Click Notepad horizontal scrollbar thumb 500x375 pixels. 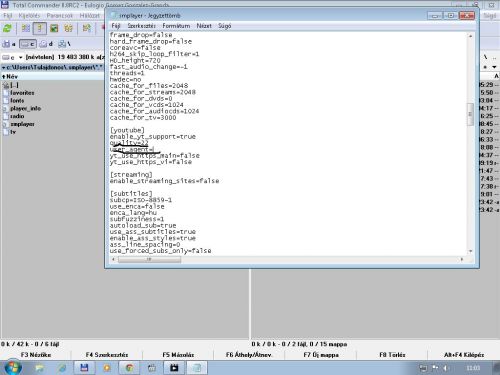[x=149, y=259]
